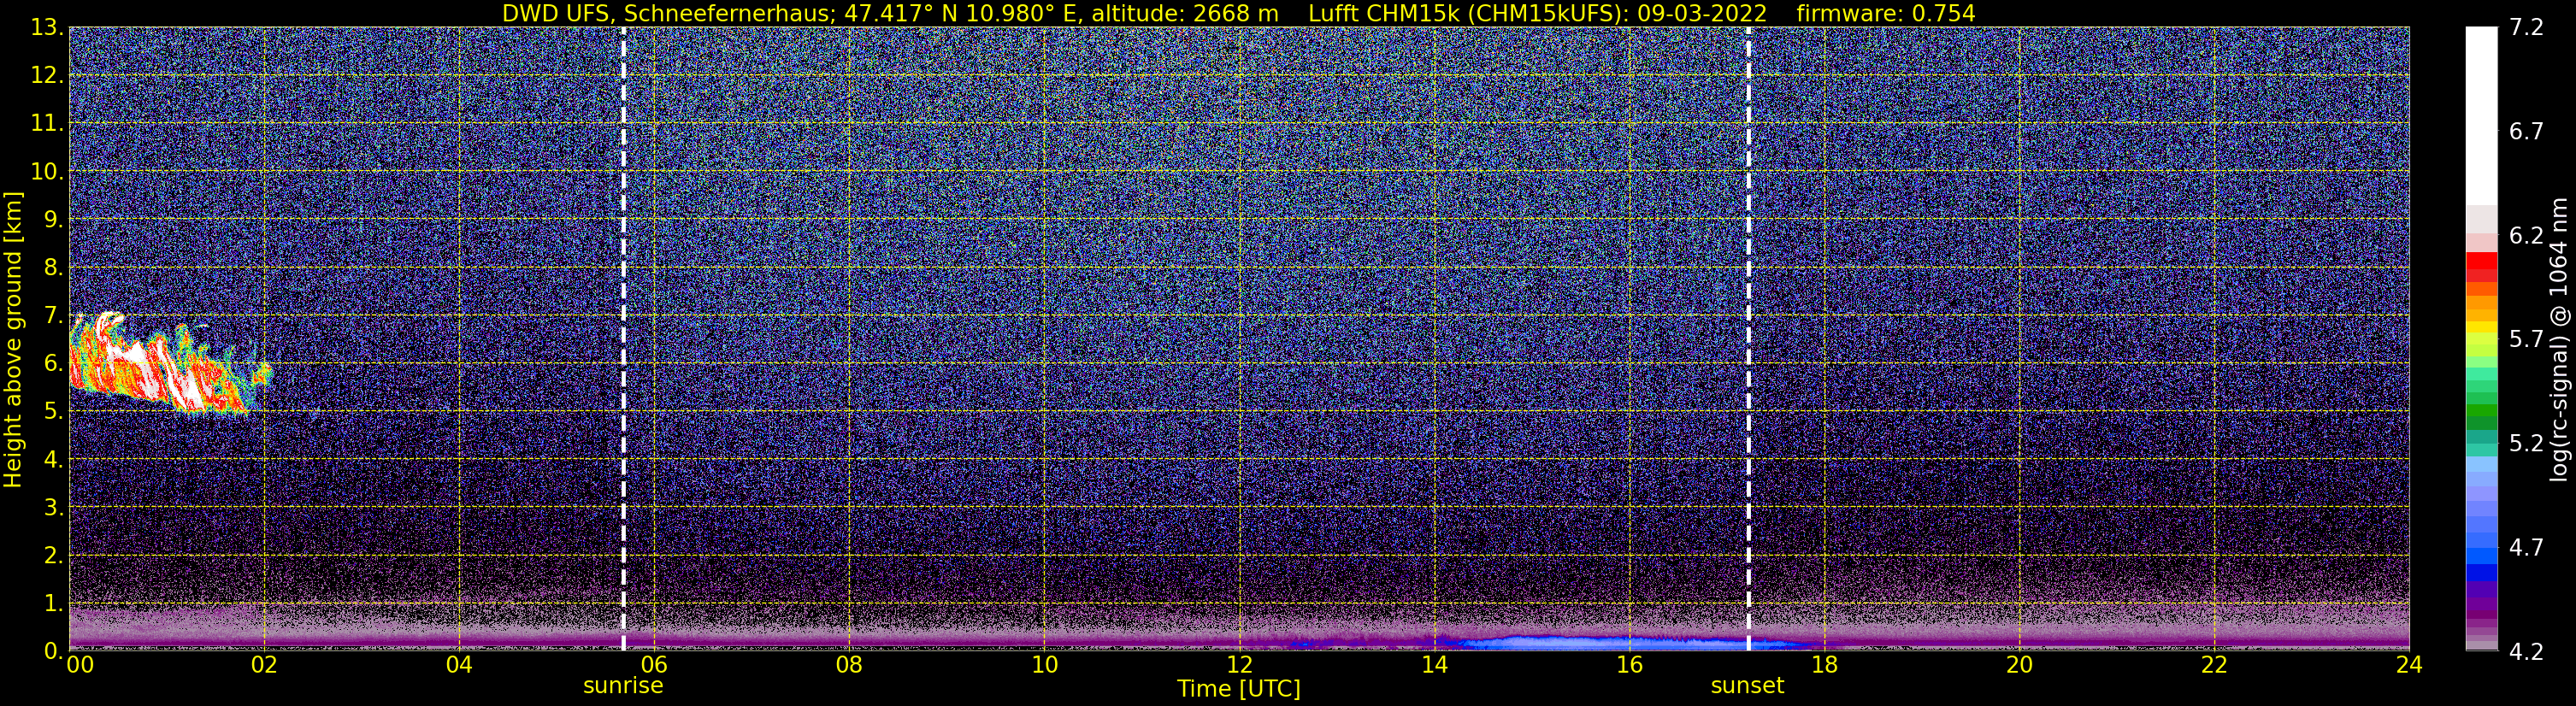Click the 'sunrise' label below the axis
The height and width of the screenshot is (706, 2576).
pyautogui.click(x=623, y=686)
